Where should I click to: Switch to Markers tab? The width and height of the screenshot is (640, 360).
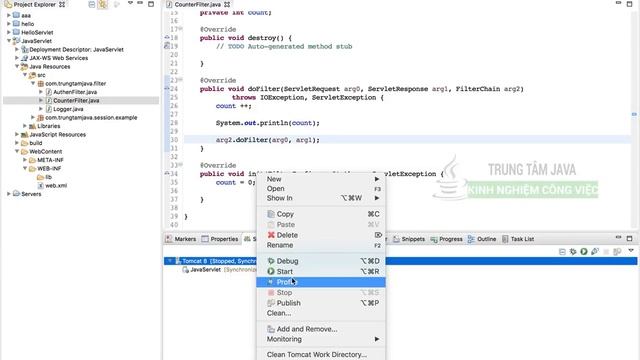point(181,239)
